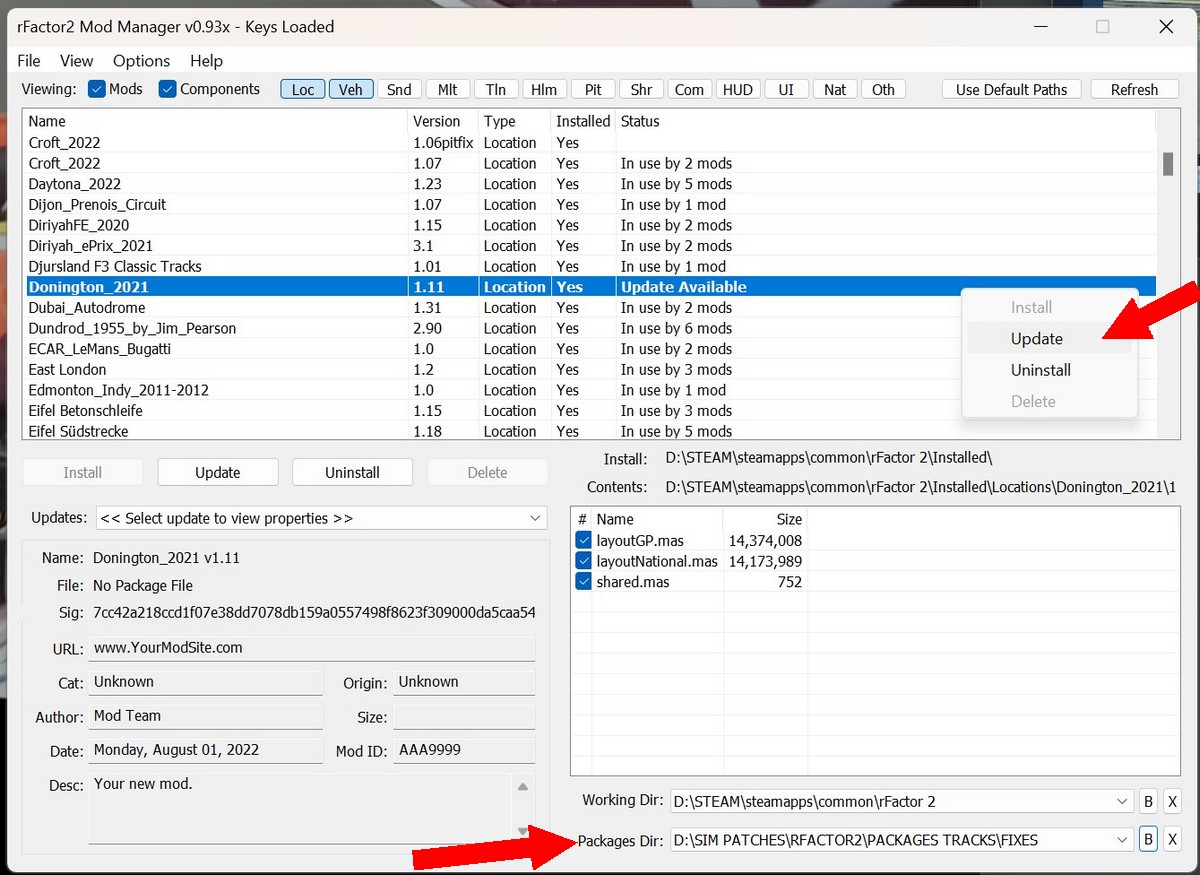
Task: Sort the contents list by Size column
Action: (765, 519)
